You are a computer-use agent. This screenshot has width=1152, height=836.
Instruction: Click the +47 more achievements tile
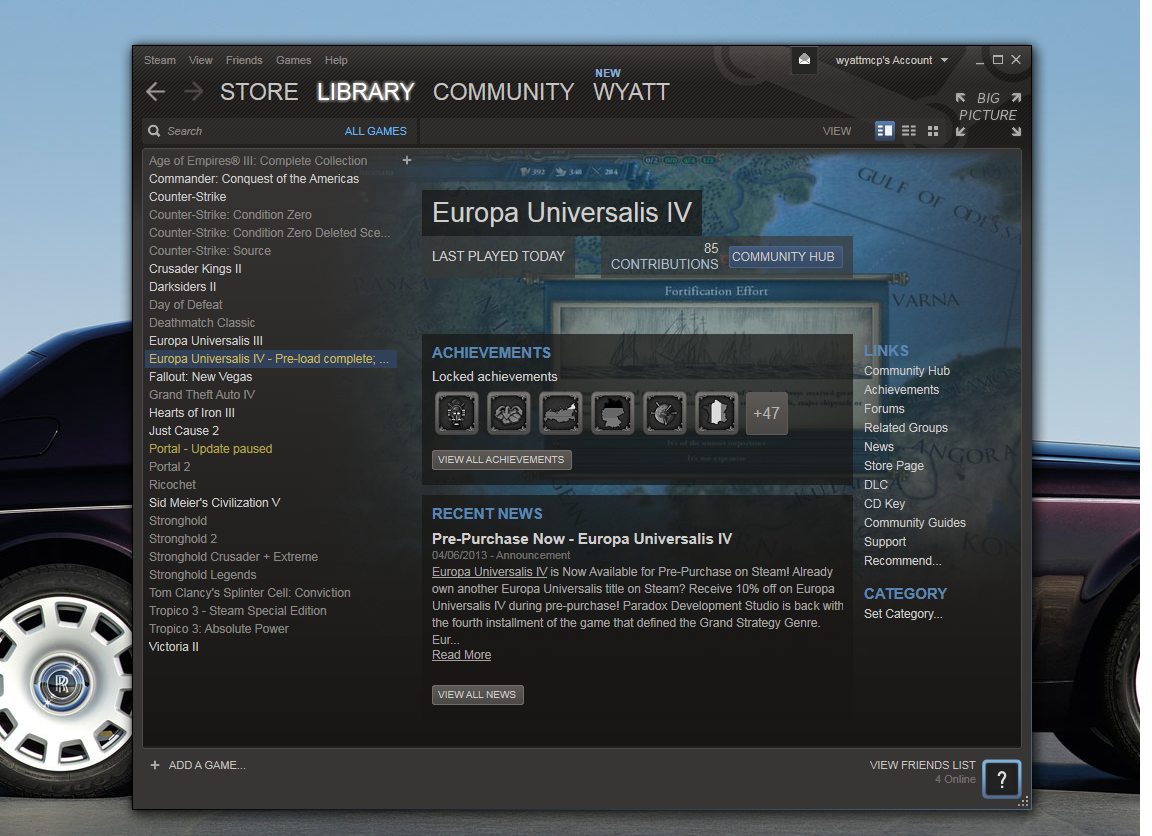(x=766, y=413)
